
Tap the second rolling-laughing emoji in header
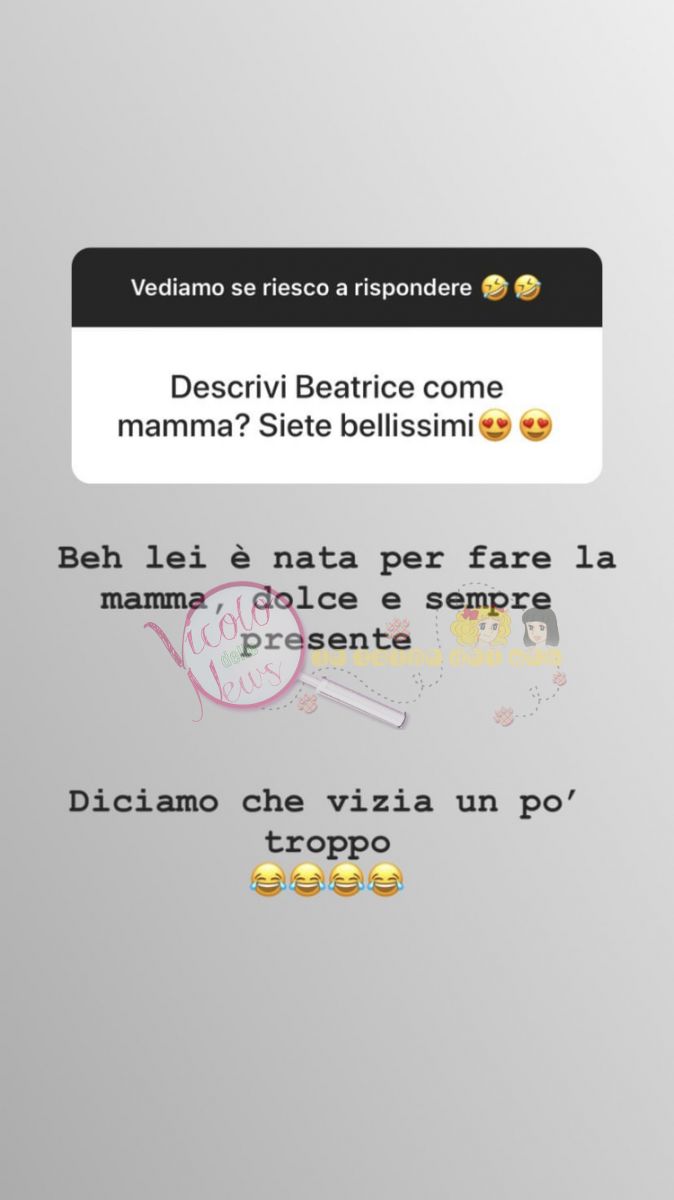(528, 289)
